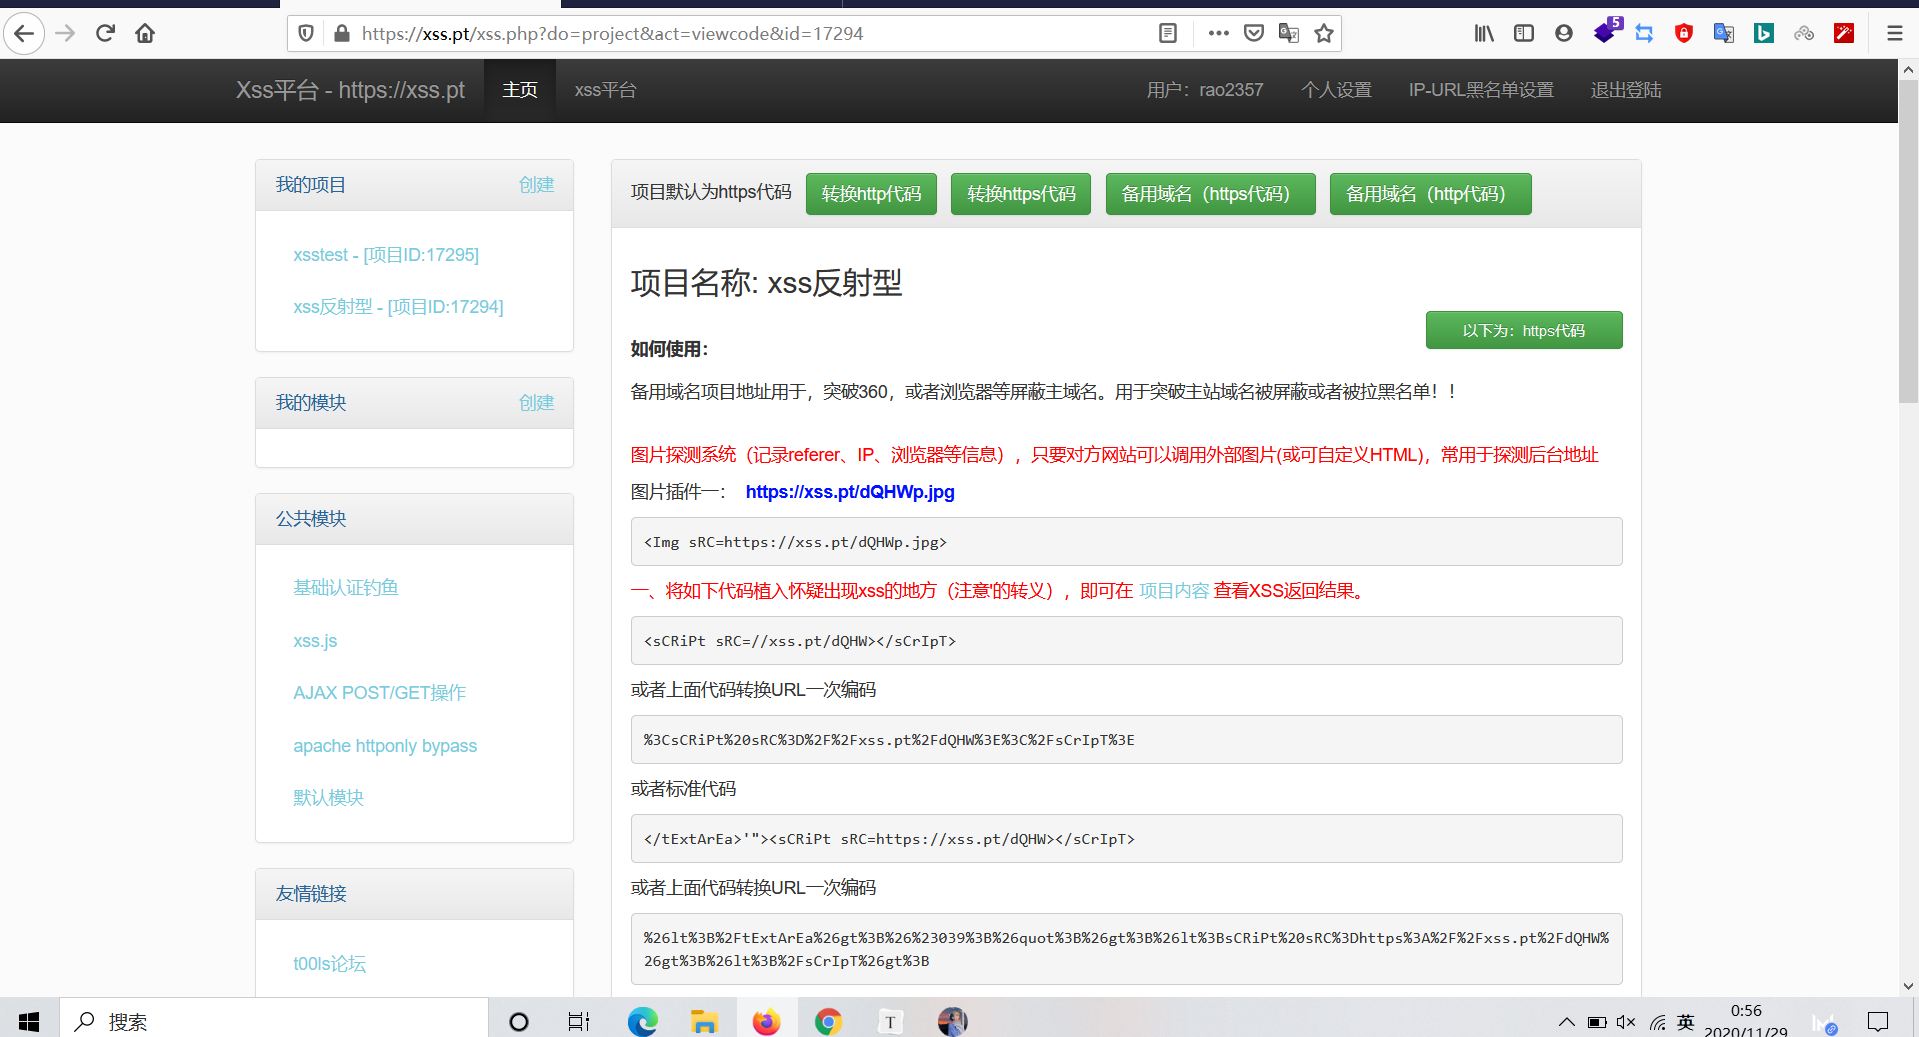The width and height of the screenshot is (1919, 1037).
Task: Click the red pen extension icon
Action: (x=1844, y=34)
